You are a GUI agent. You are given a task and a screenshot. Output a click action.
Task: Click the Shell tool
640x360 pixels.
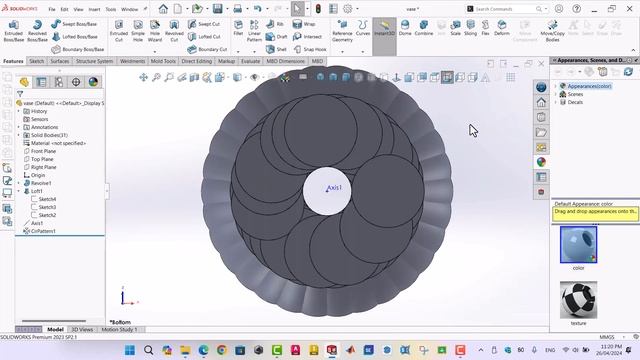276,49
